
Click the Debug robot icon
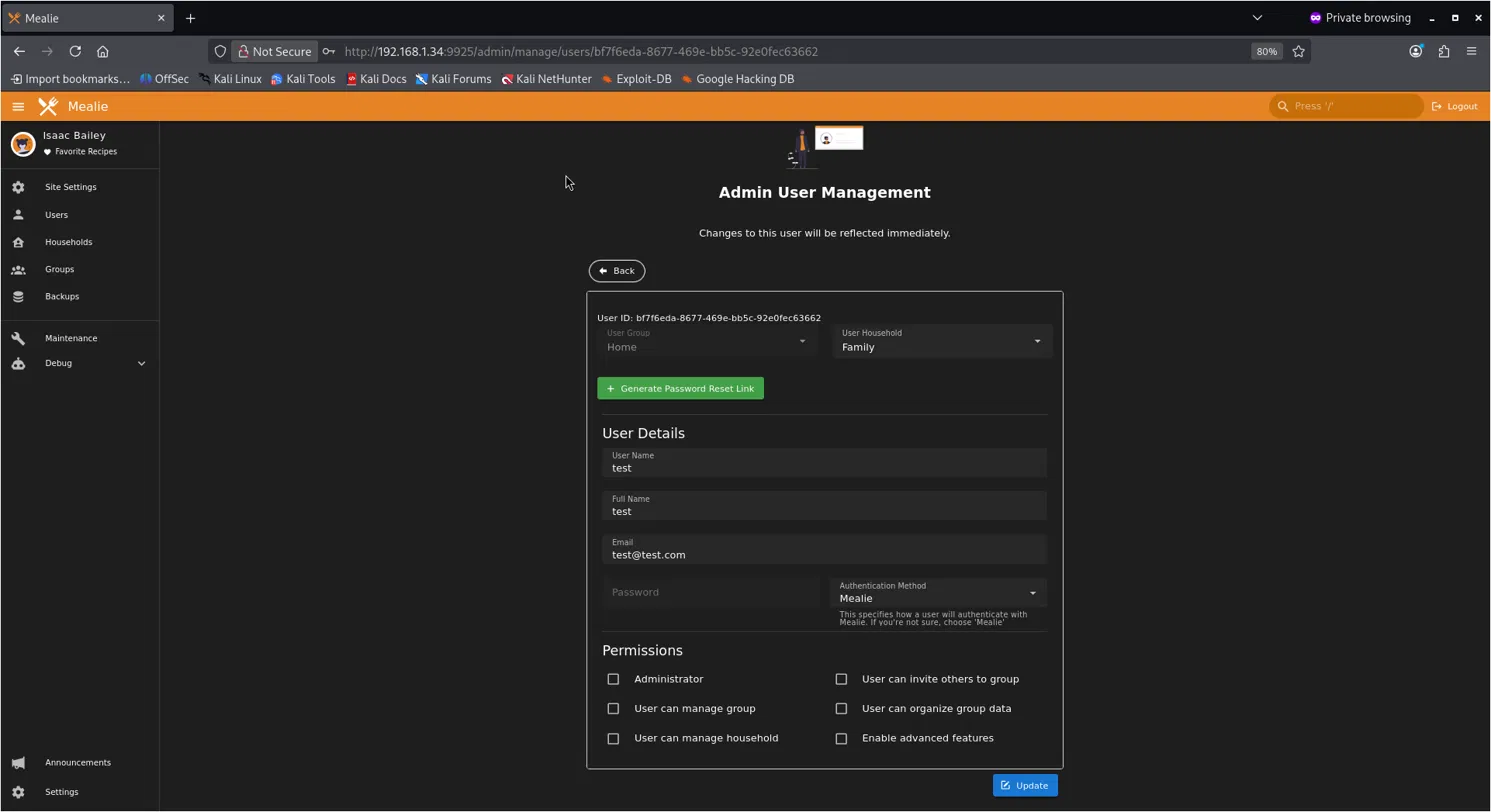[x=18, y=363]
